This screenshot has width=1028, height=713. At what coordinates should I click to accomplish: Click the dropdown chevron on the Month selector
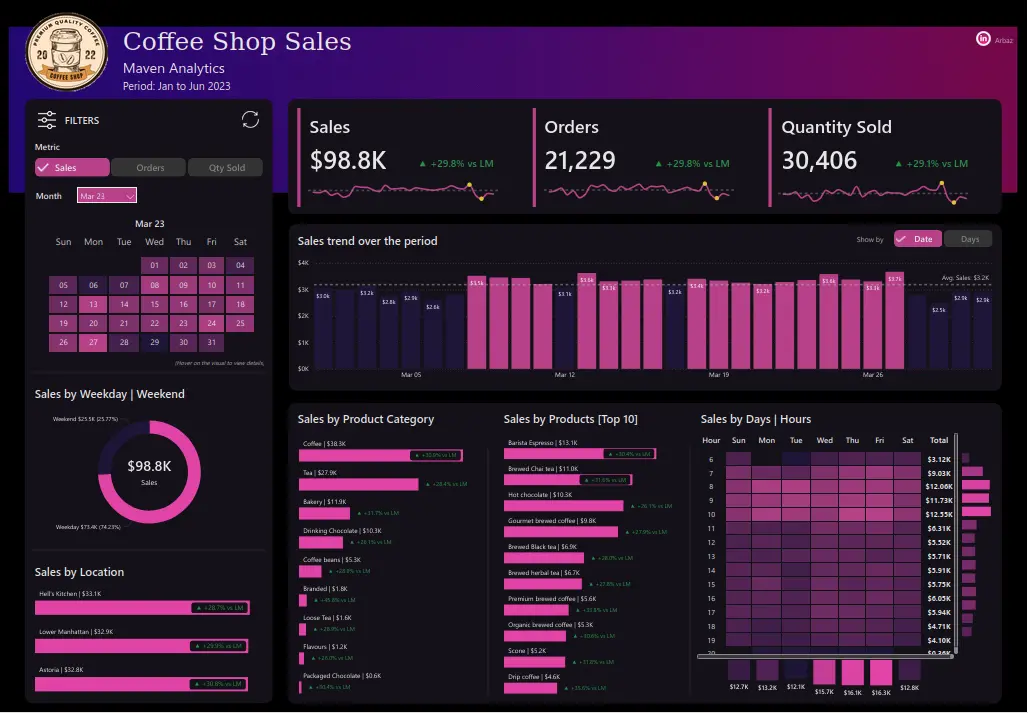129,195
